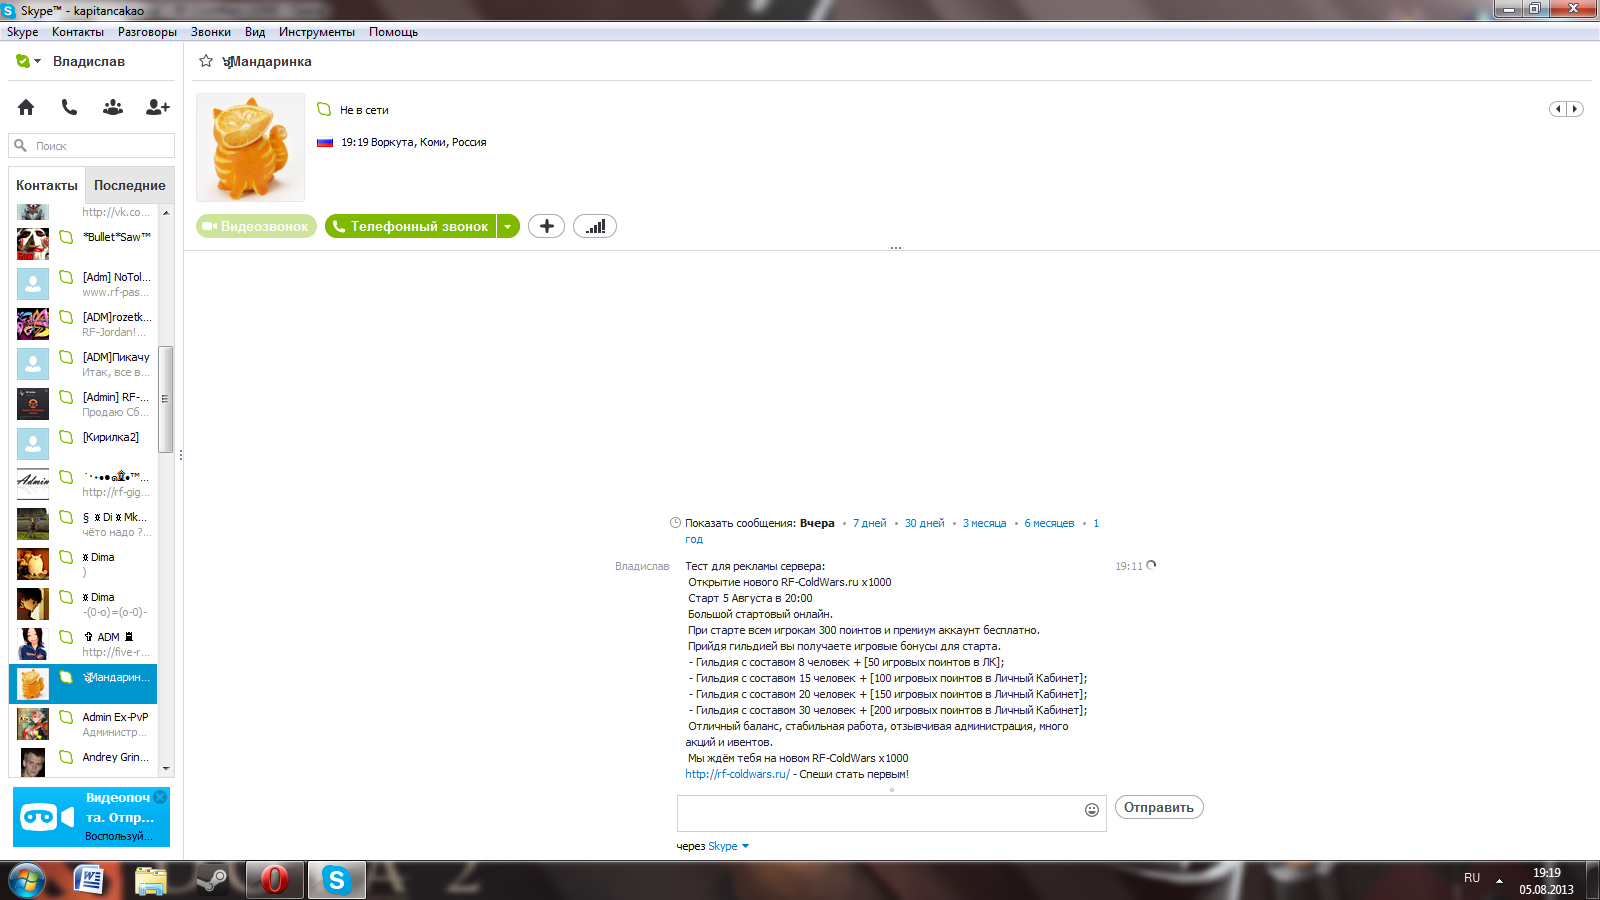Open the Звонки menu
The width and height of the screenshot is (1600, 900).
tap(211, 32)
